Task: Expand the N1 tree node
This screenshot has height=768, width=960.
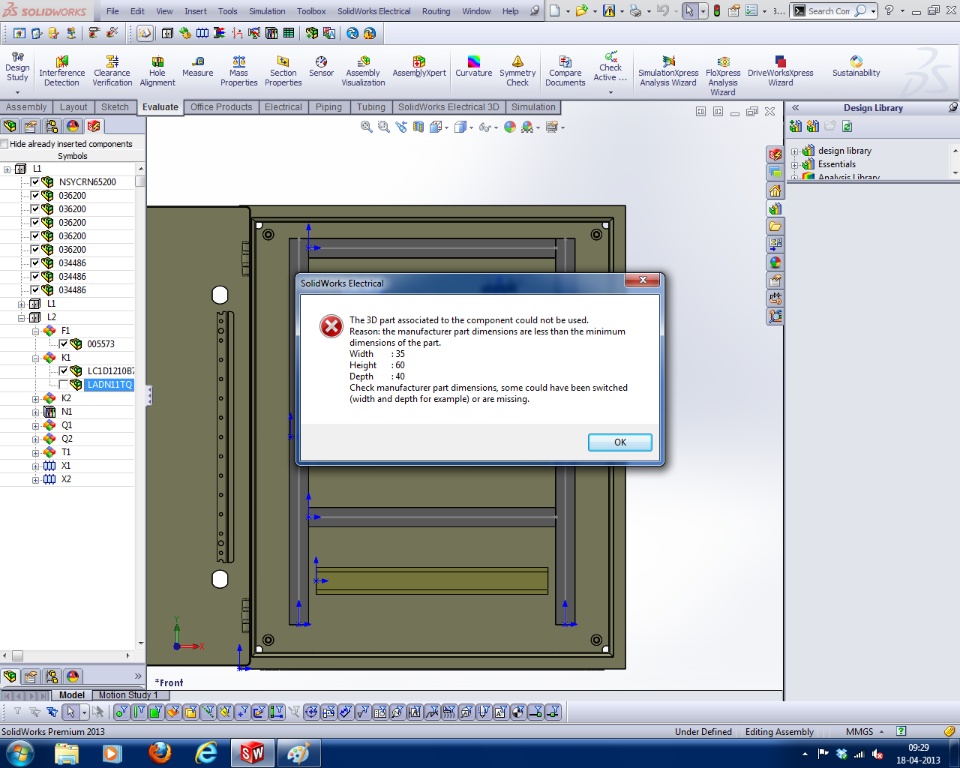Action: pyautogui.click(x=36, y=412)
